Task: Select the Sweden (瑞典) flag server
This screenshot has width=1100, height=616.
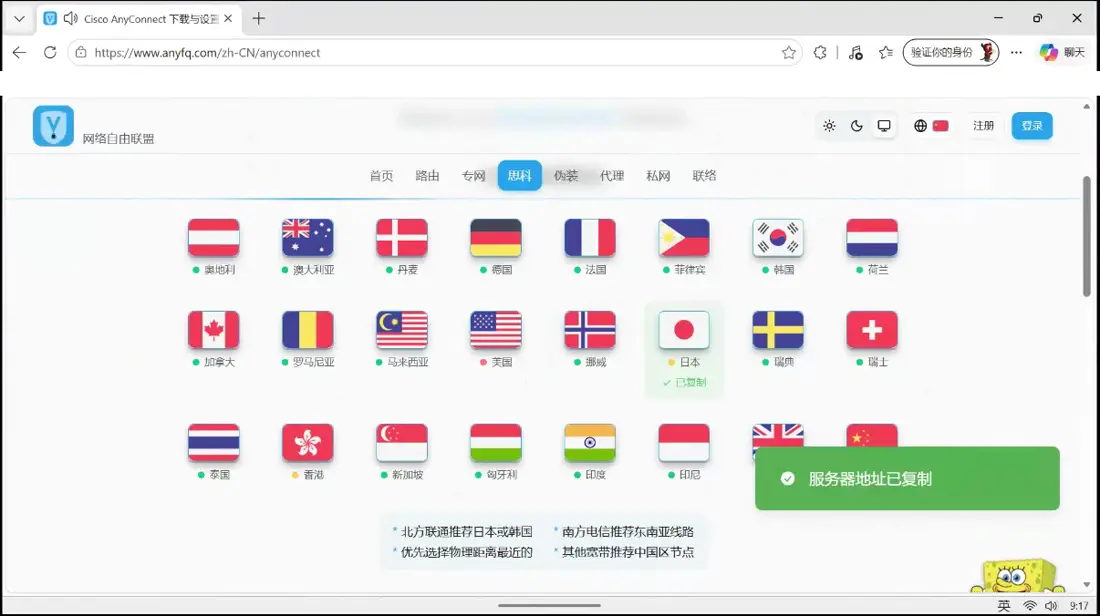Action: [x=778, y=330]
